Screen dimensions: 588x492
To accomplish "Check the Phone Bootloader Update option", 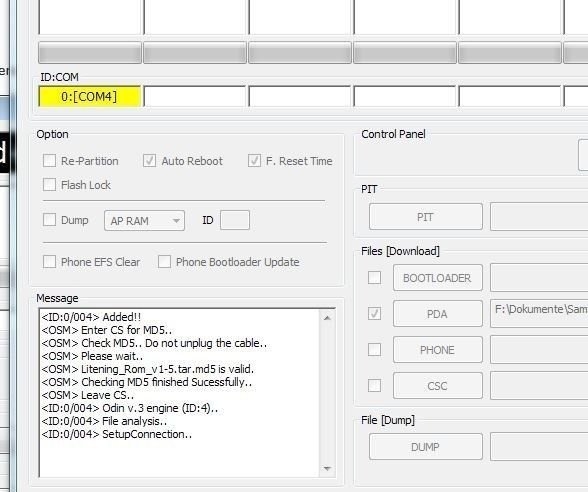I will [164, 262].
